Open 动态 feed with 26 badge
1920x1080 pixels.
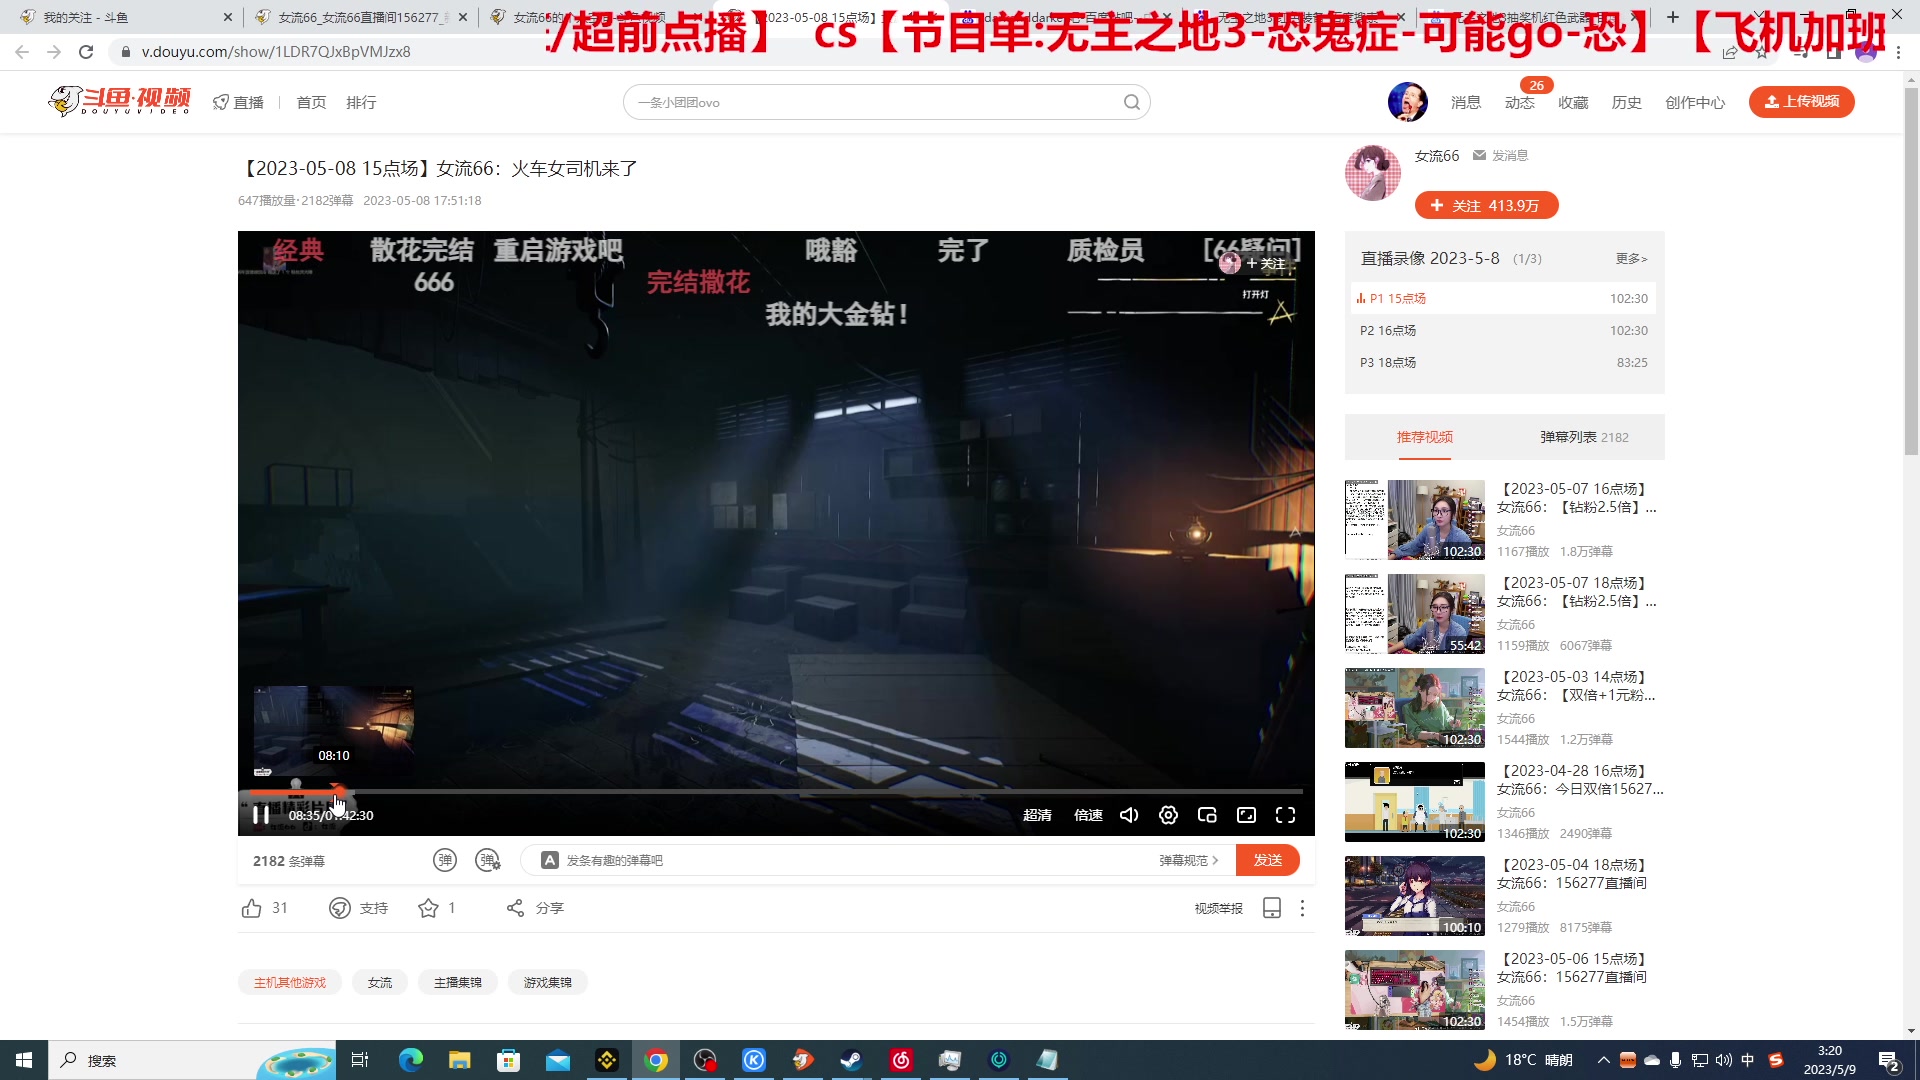(1519, 102)
